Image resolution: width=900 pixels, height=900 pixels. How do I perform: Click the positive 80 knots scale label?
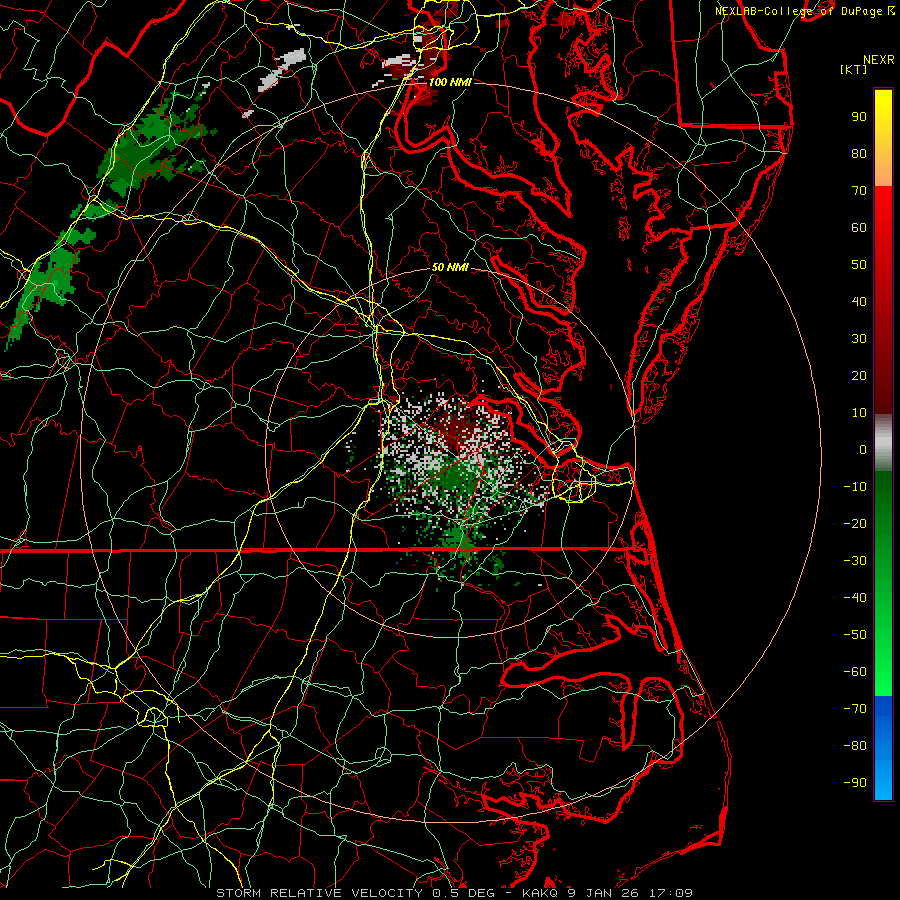859,153
